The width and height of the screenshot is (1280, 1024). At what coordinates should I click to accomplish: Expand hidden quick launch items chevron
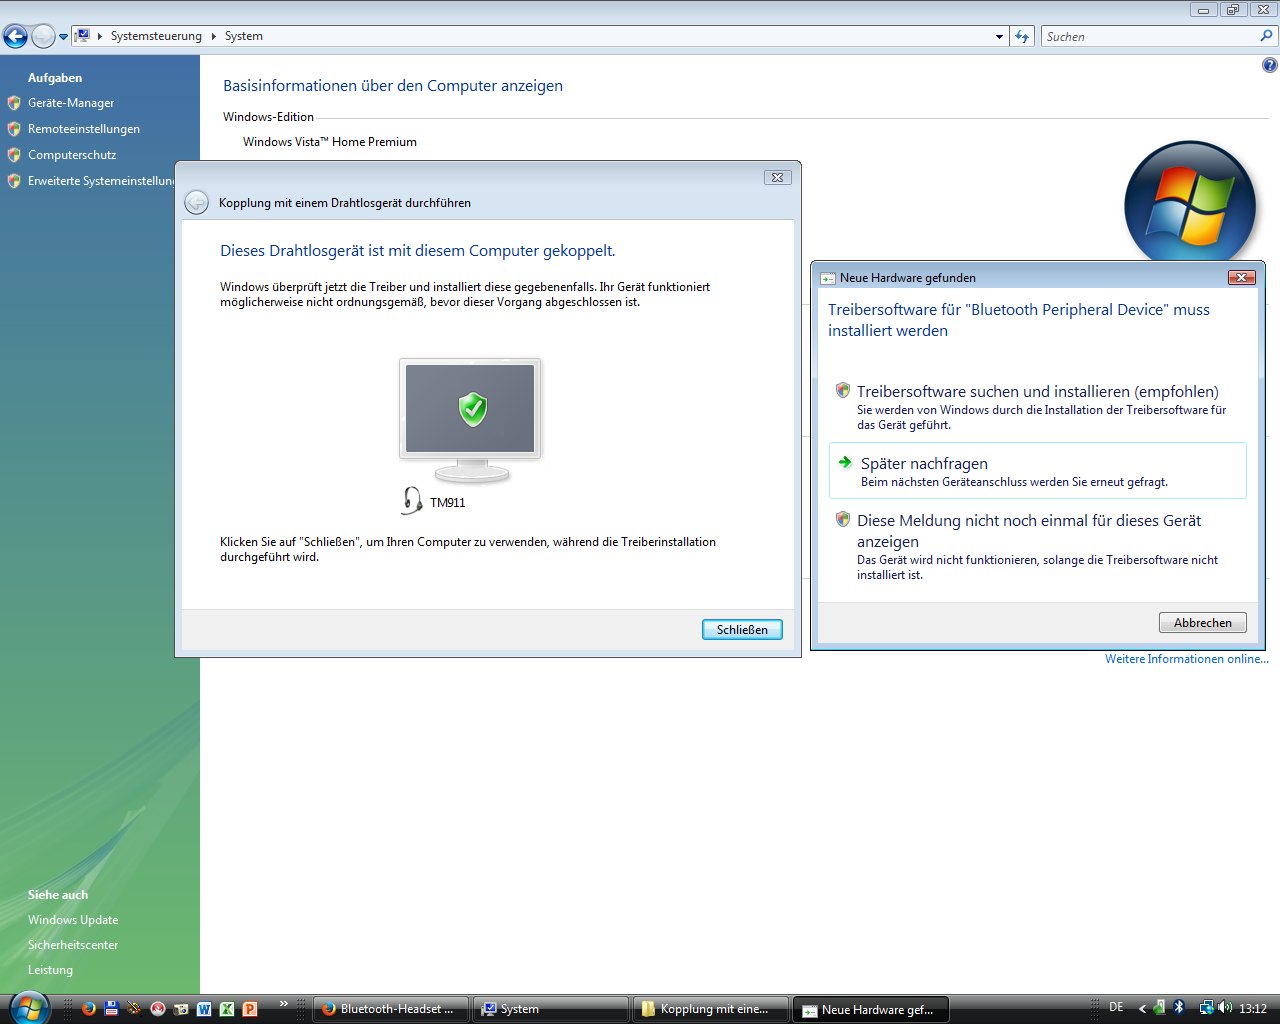pyautogui.click(x=284, y=1004)
